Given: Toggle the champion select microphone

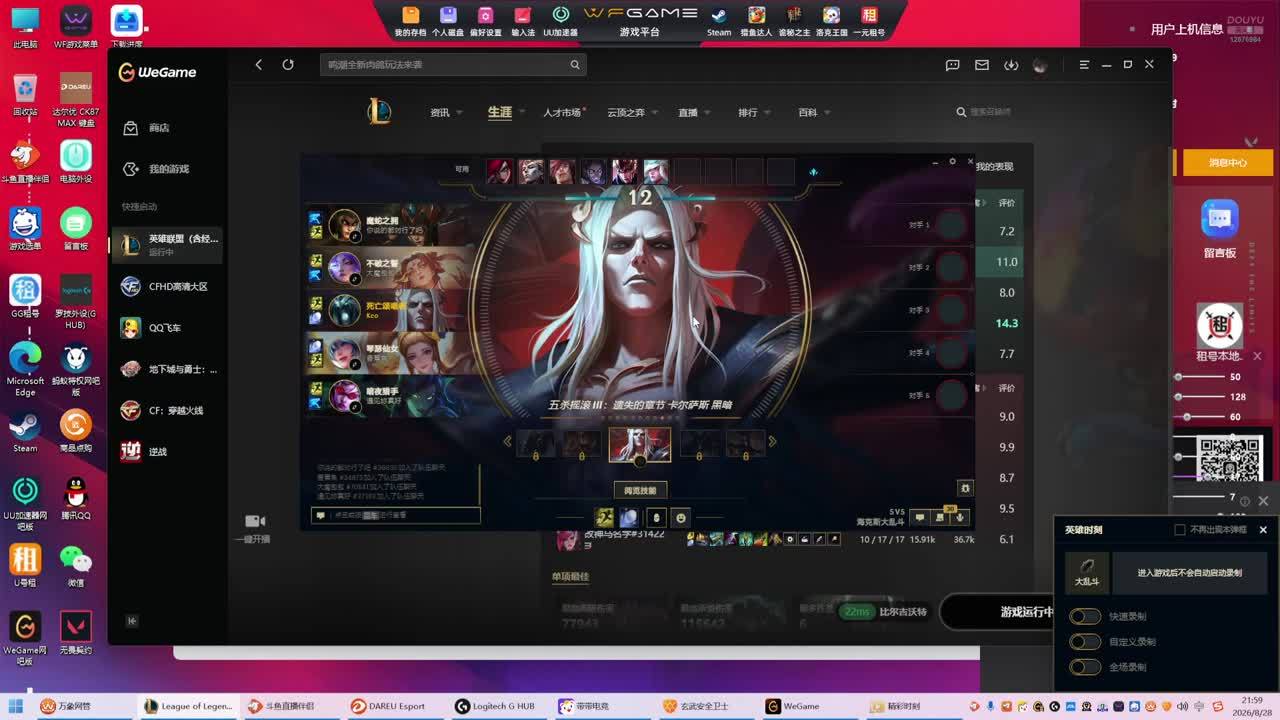Looking at the screenshot, I should (960, 517).
